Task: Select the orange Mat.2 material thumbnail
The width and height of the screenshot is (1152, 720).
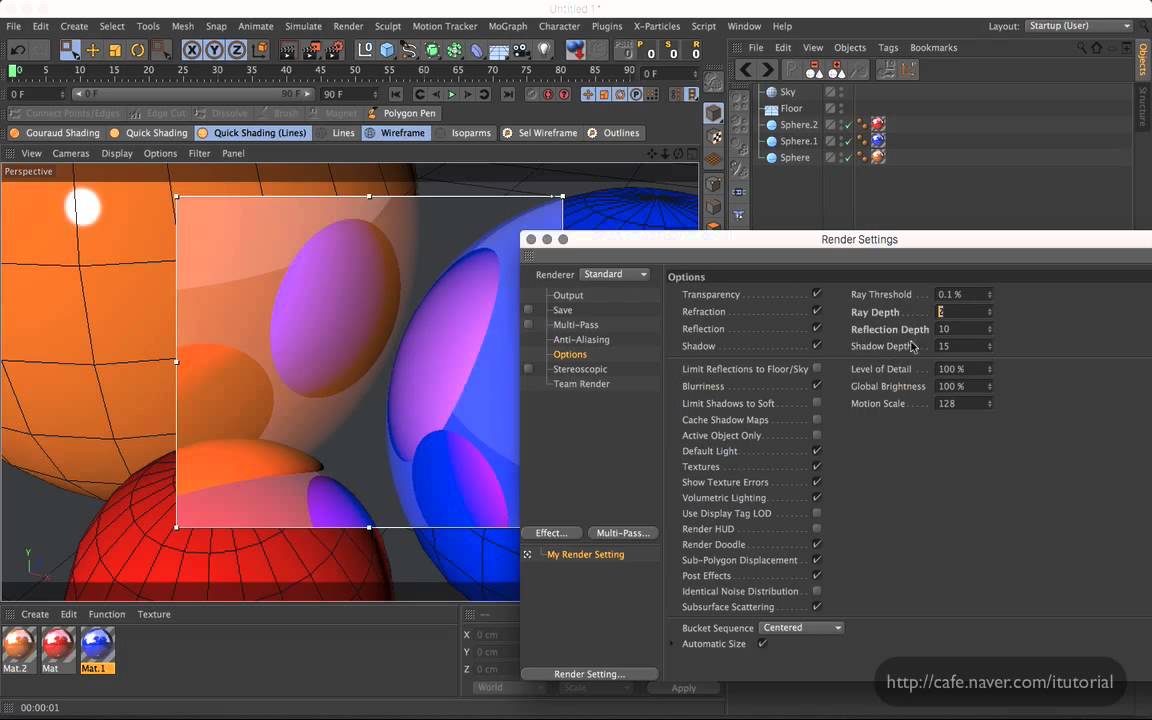Action: (18, 650)
